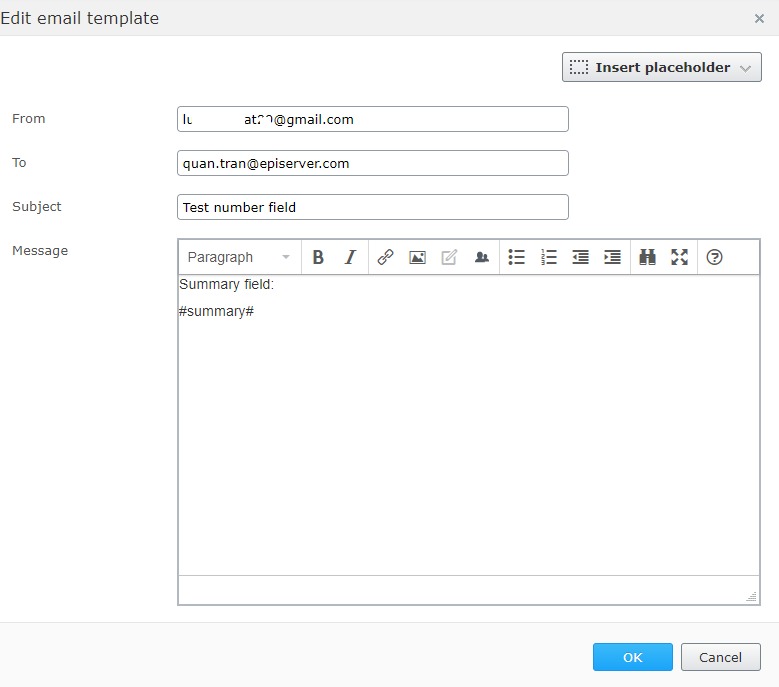Viewport: 779px width, 687px height.
Task: Toggle fullscreen editor mode
Action: [679, 257]
